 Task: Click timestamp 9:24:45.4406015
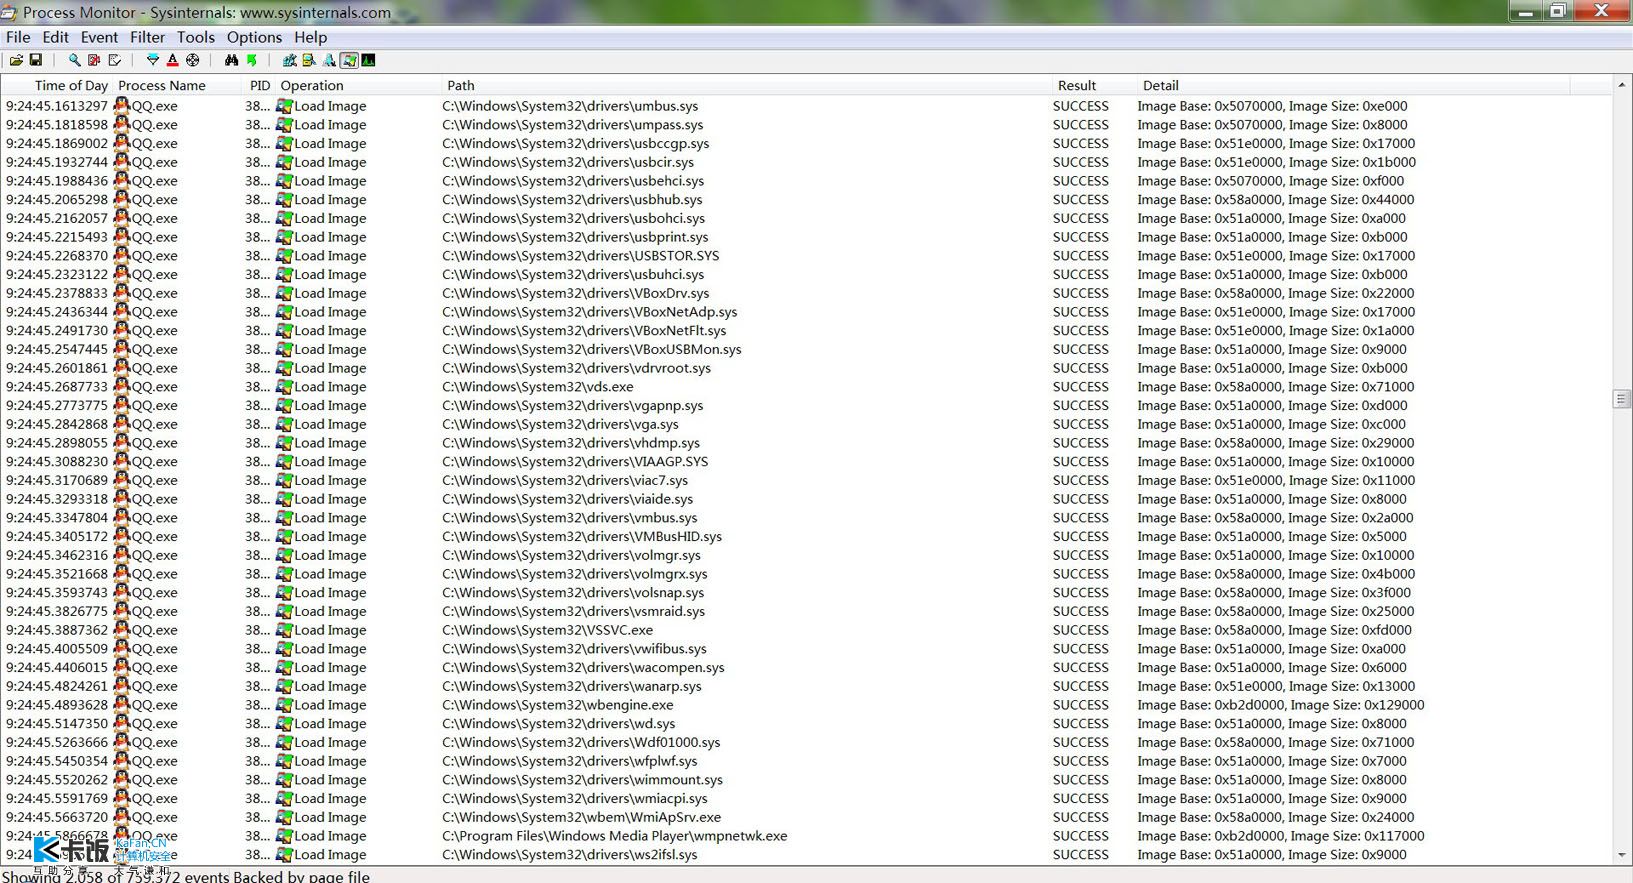[x=57, y=668]
